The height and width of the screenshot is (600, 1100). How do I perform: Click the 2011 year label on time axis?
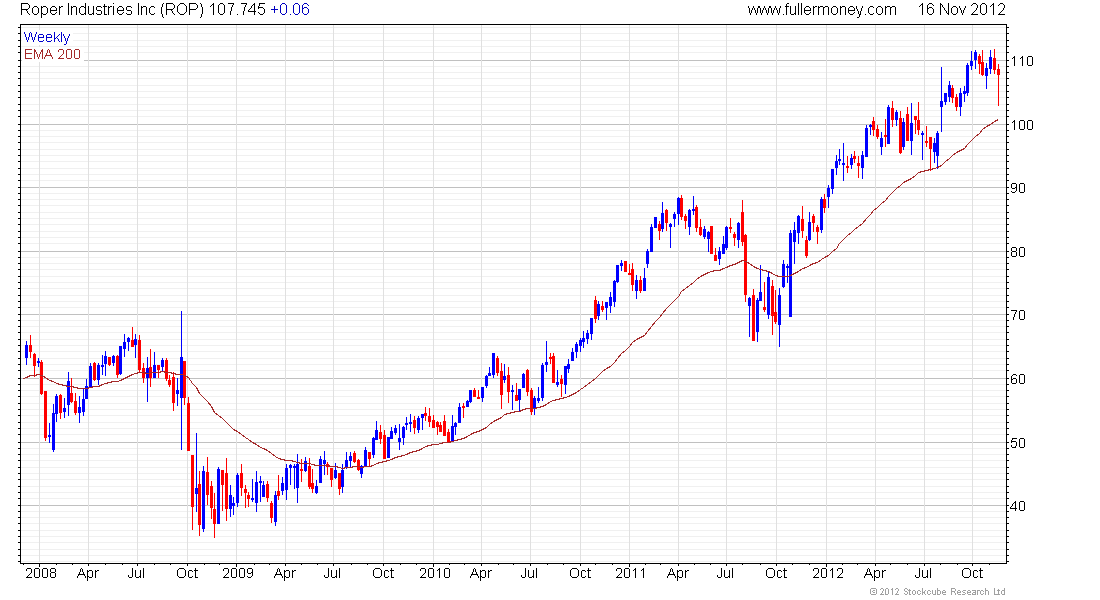click(631, 573)
